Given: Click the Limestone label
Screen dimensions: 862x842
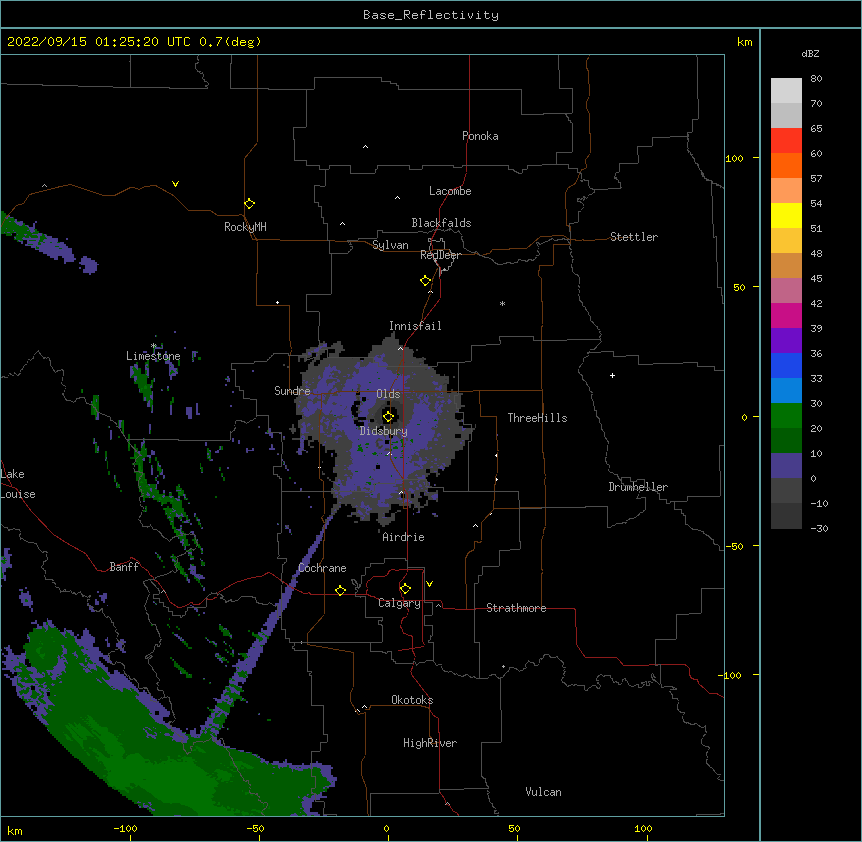Looking at the screenshot, I should pos(153,356).
